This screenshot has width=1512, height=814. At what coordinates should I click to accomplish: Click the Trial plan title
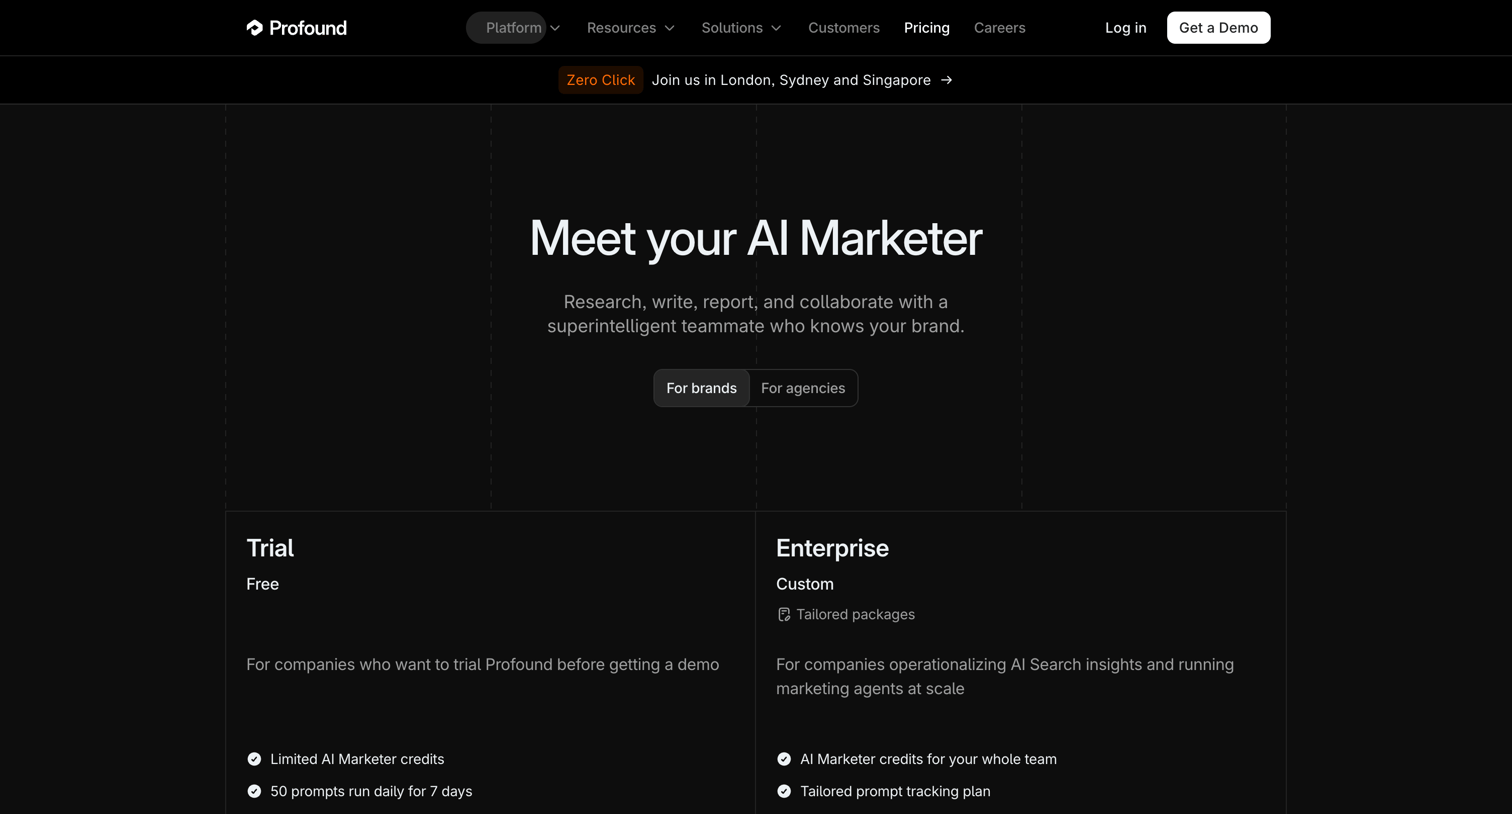tap(270, 548)
